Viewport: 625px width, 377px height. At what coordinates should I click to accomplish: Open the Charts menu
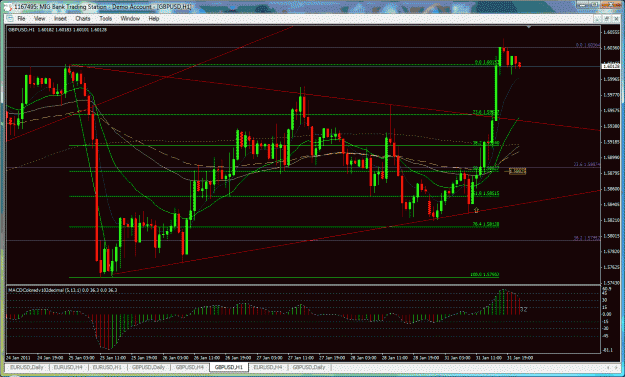83,19
